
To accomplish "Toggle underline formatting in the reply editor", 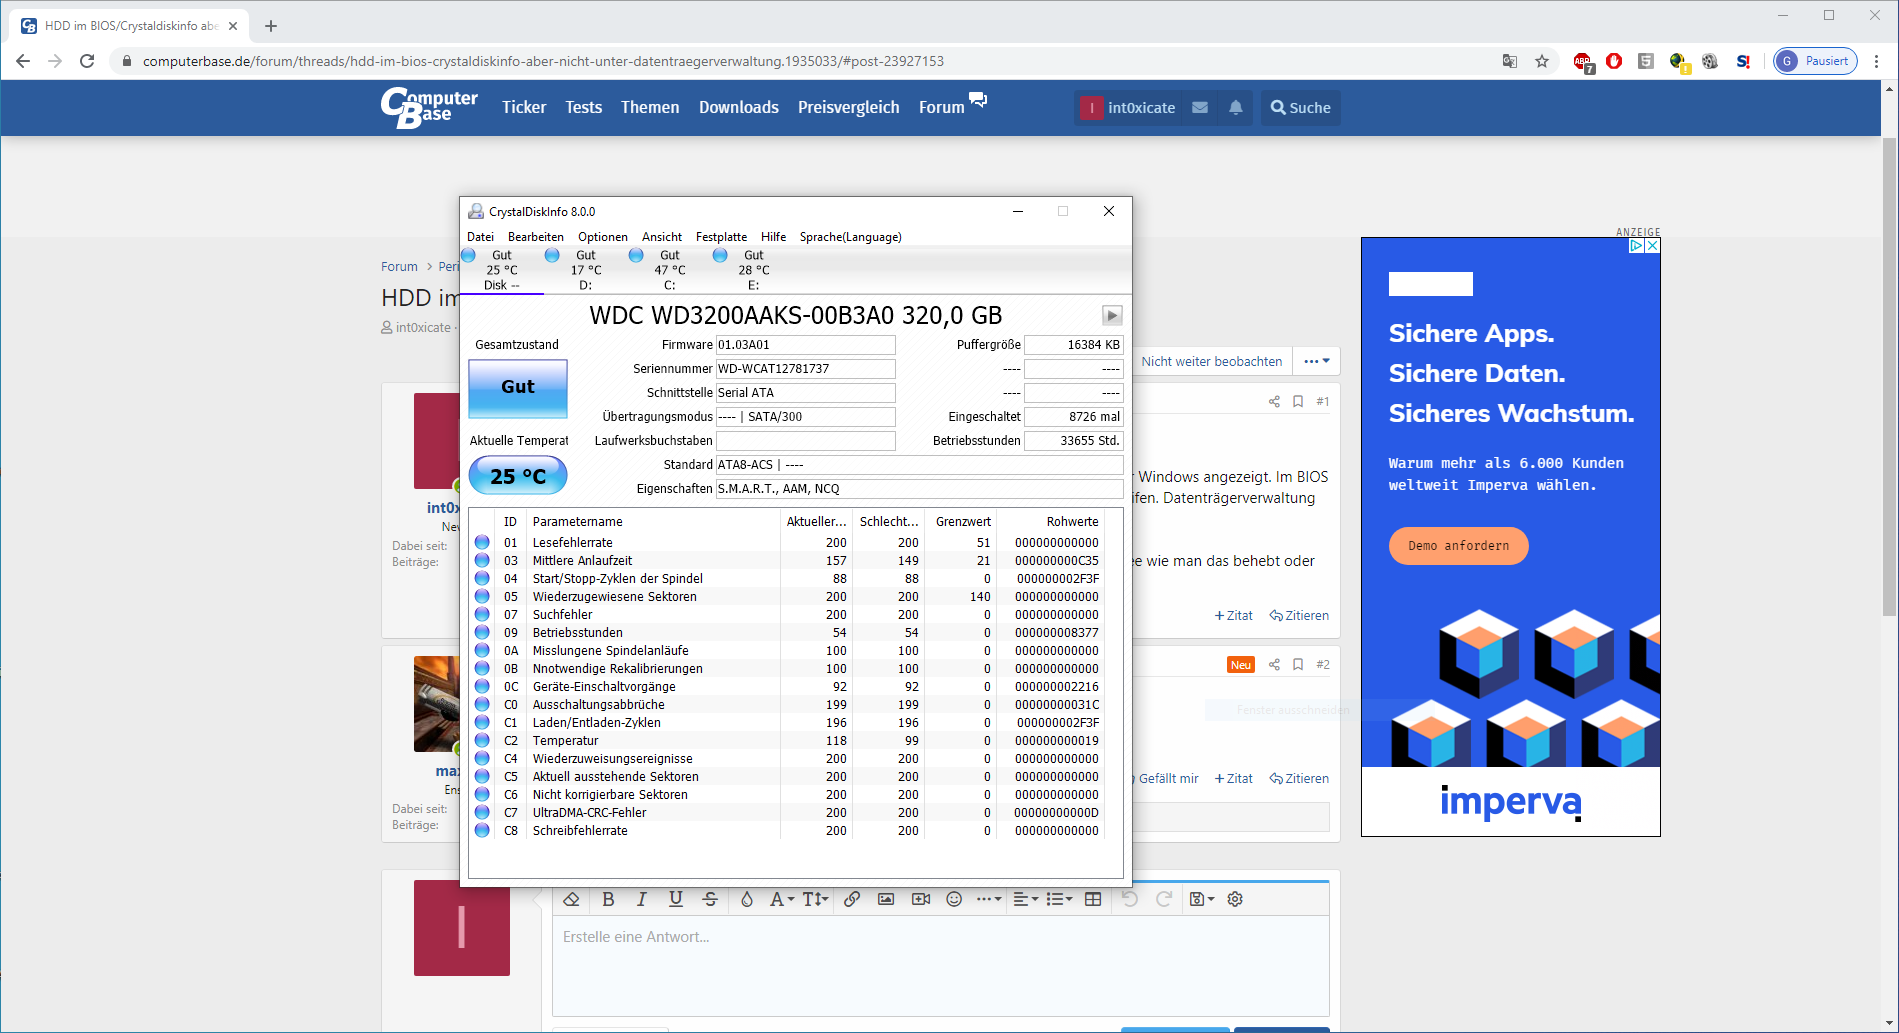I will click(676, 899).
